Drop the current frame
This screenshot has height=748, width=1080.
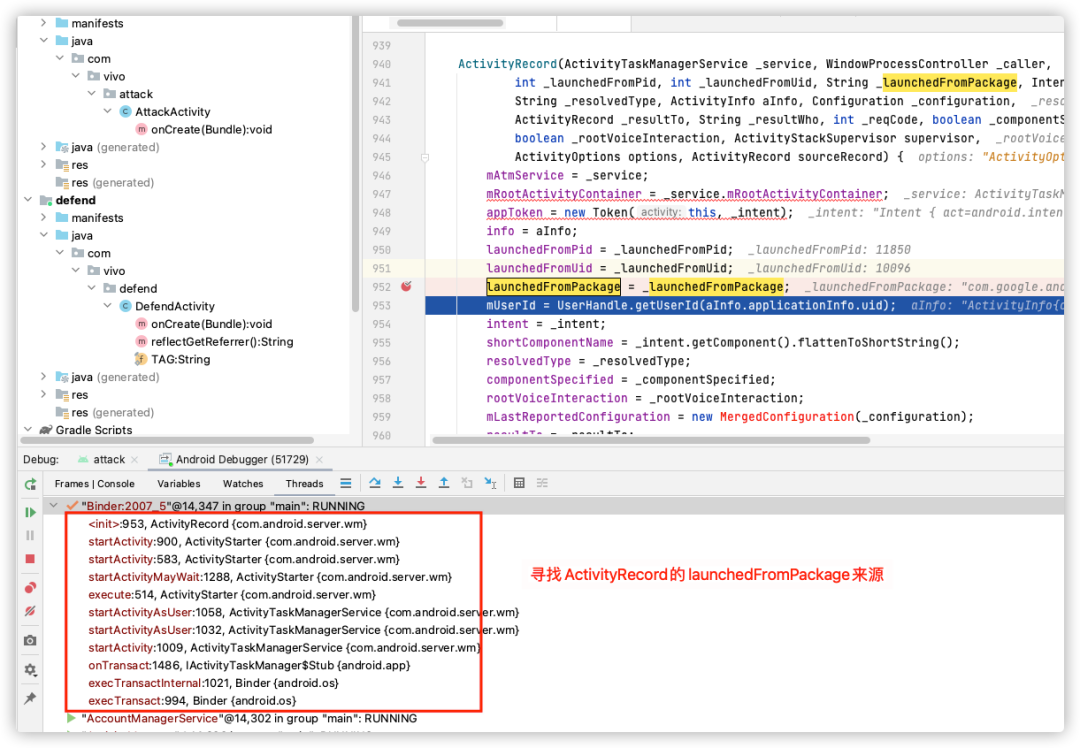tap(467, 484)
